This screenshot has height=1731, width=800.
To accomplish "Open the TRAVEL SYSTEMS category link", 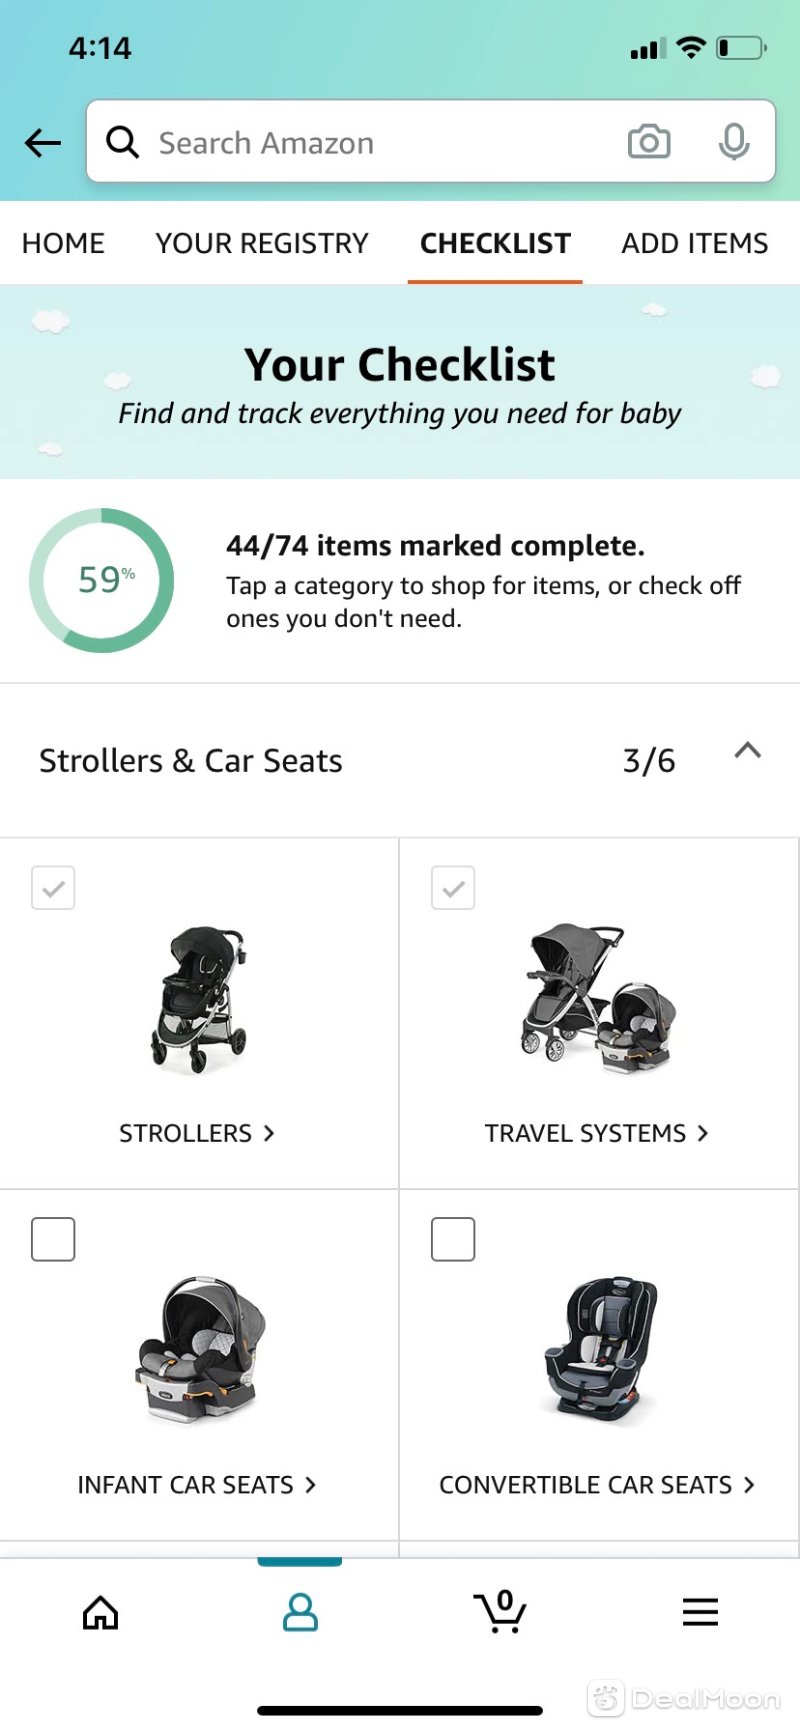I will 597,1133.
